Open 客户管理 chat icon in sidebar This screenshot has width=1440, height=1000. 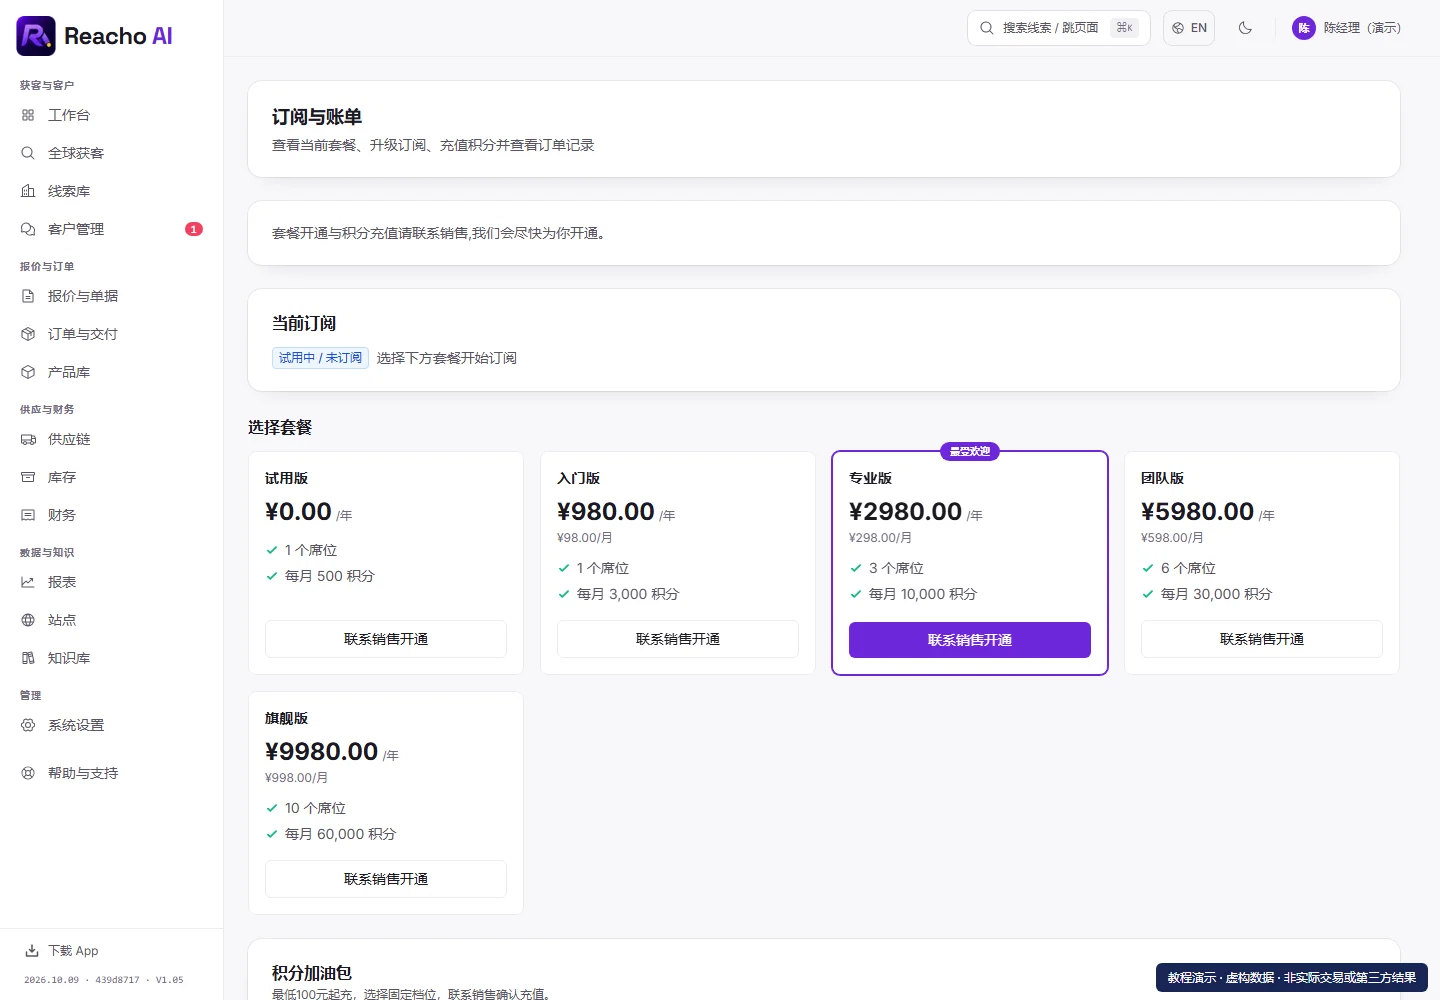pos(28,229)
